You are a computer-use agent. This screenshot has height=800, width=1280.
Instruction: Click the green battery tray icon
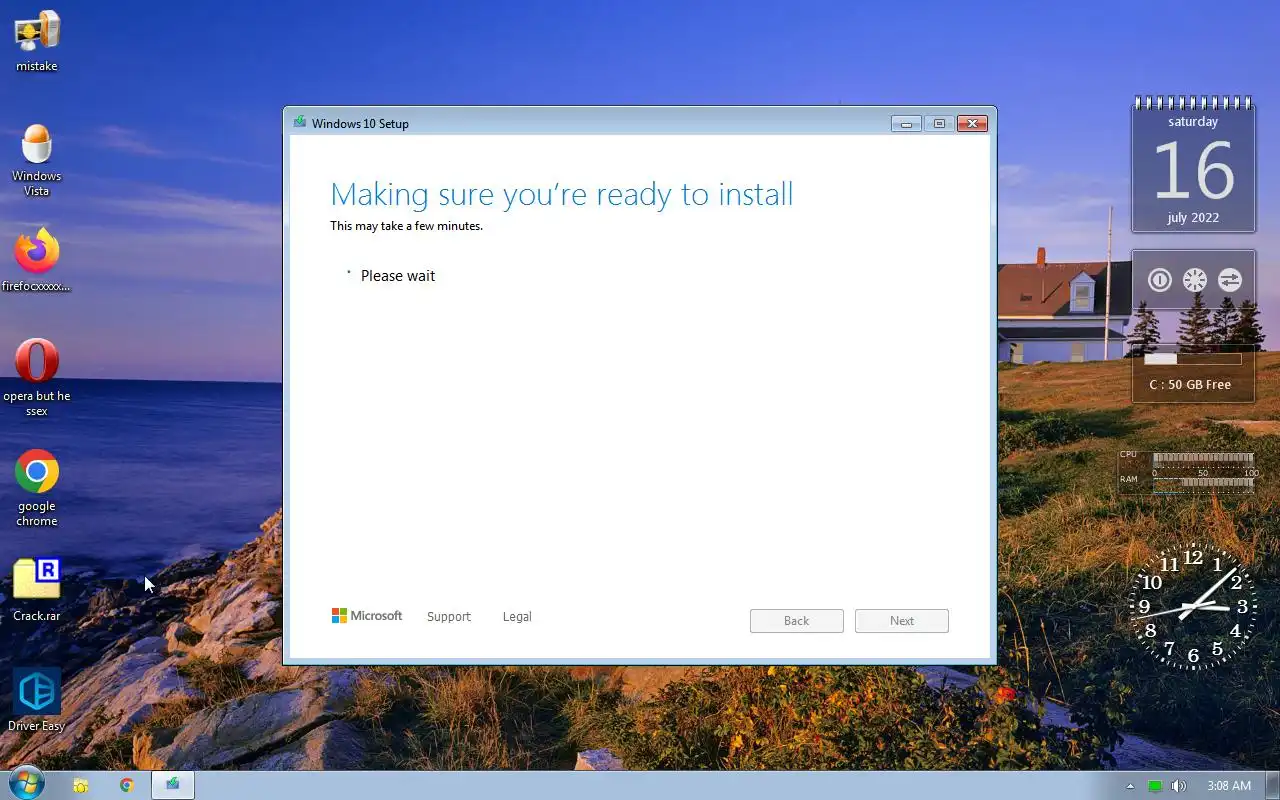tap(1155, 786)
